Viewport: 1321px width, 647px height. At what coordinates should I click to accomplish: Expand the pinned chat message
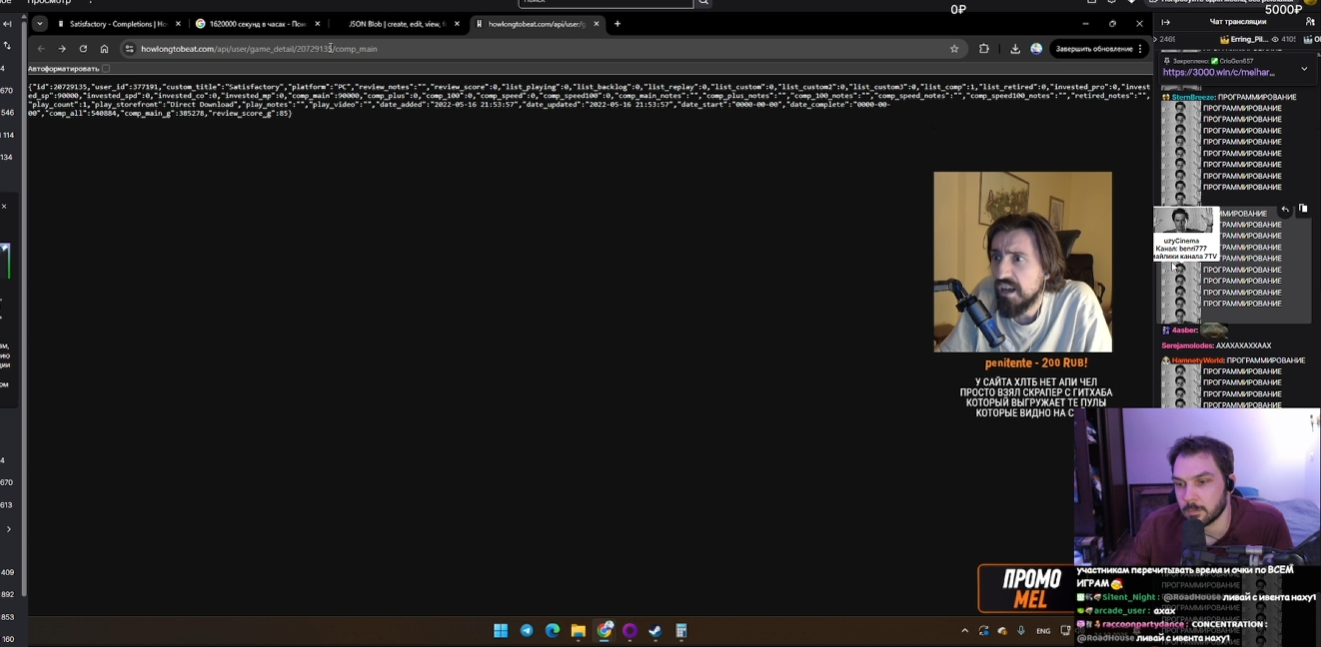(1304, 68)
